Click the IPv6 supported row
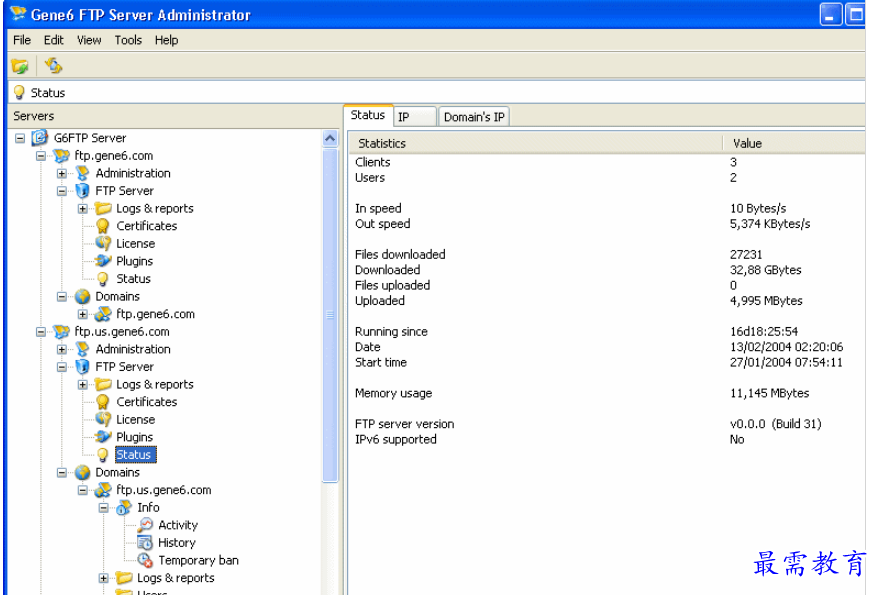The image size is (875, 595). (607, 439)
